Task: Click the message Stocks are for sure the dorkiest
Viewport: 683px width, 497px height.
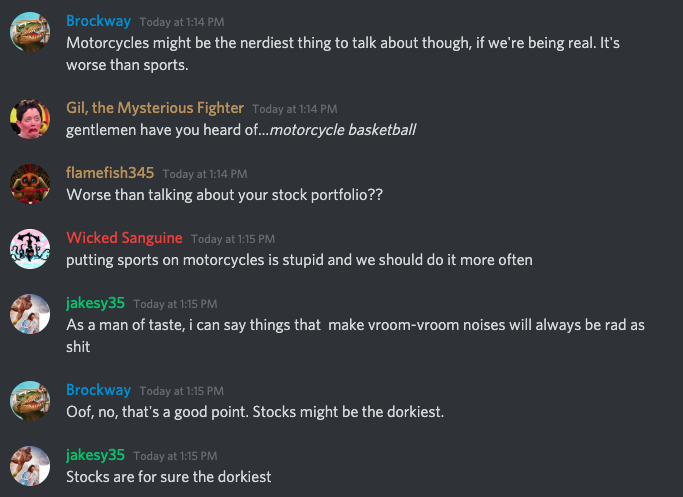Action: 169,477
